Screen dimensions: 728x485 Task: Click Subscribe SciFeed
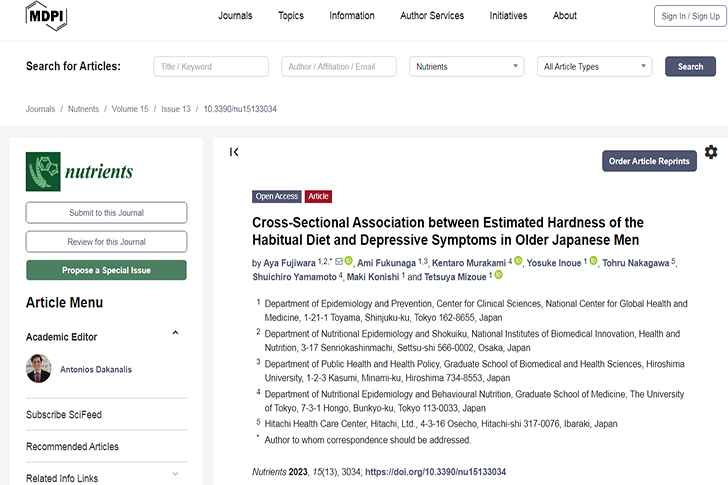click(x=64, y=414)
